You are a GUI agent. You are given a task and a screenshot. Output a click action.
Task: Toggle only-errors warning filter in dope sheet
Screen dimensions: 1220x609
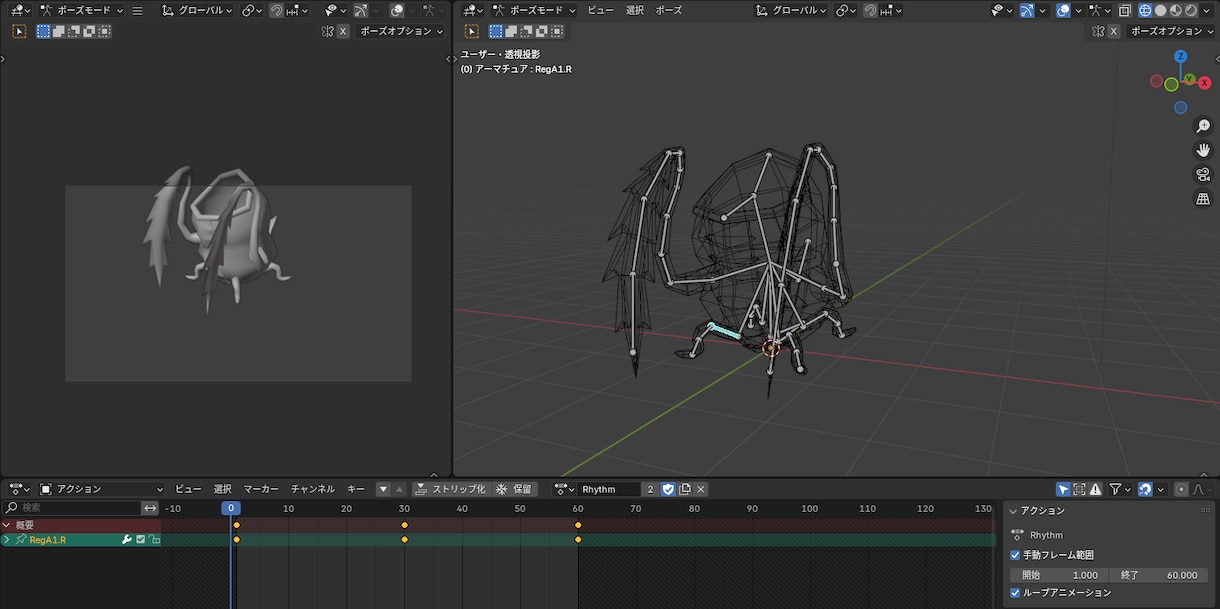(x=1095, y=489)
